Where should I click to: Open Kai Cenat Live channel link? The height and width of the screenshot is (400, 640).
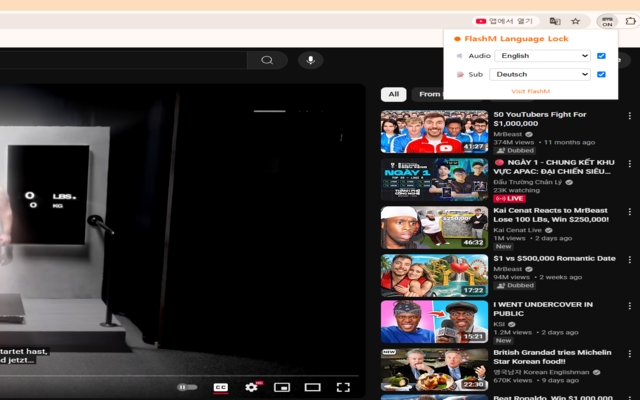[517, 230]
